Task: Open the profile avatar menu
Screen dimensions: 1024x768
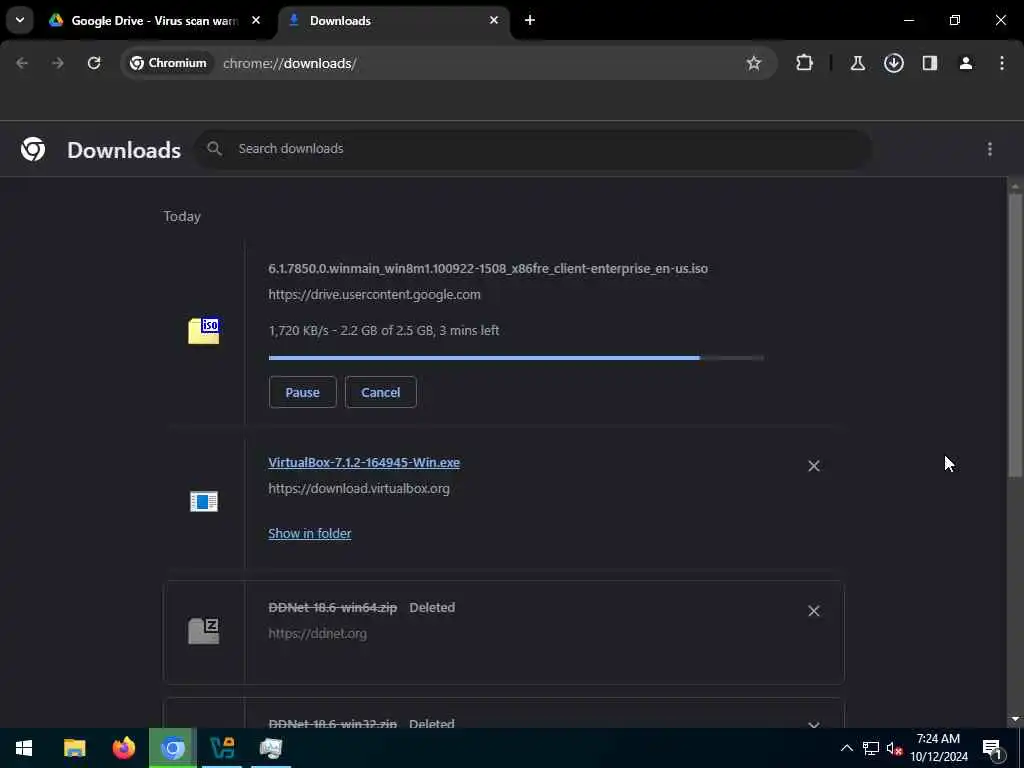Action: click(965, 63)
